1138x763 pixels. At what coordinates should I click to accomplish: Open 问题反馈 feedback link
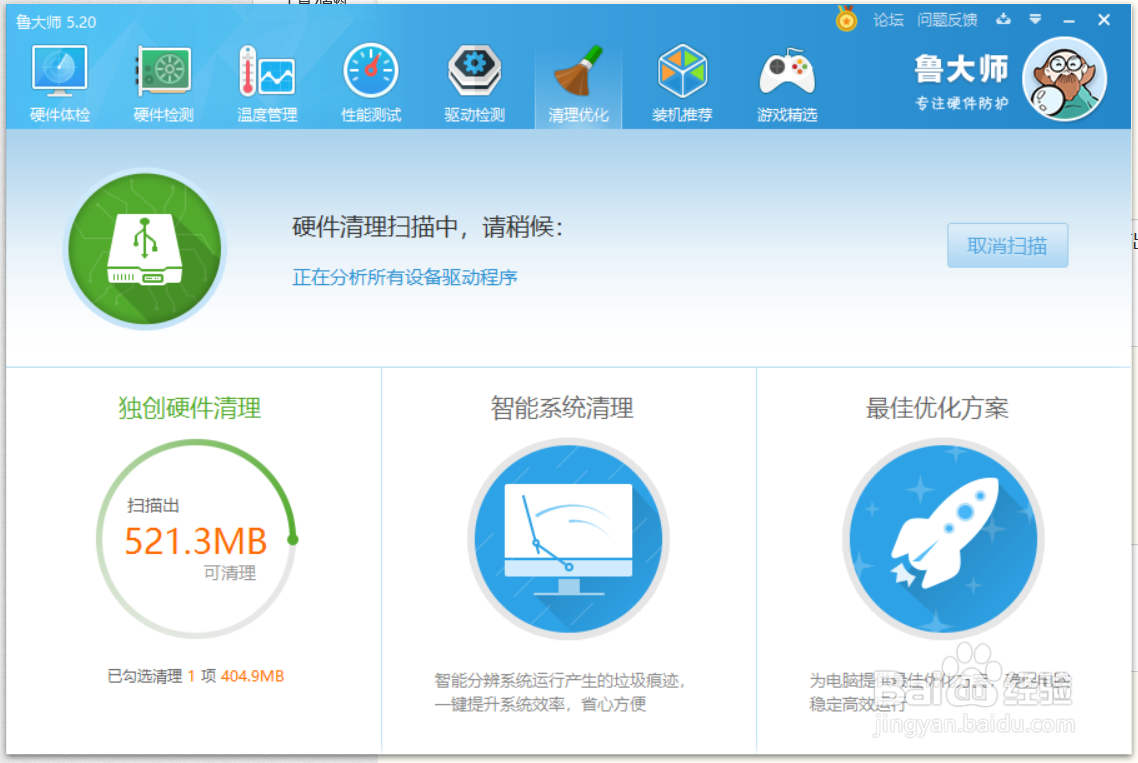[x=947, y=20]
